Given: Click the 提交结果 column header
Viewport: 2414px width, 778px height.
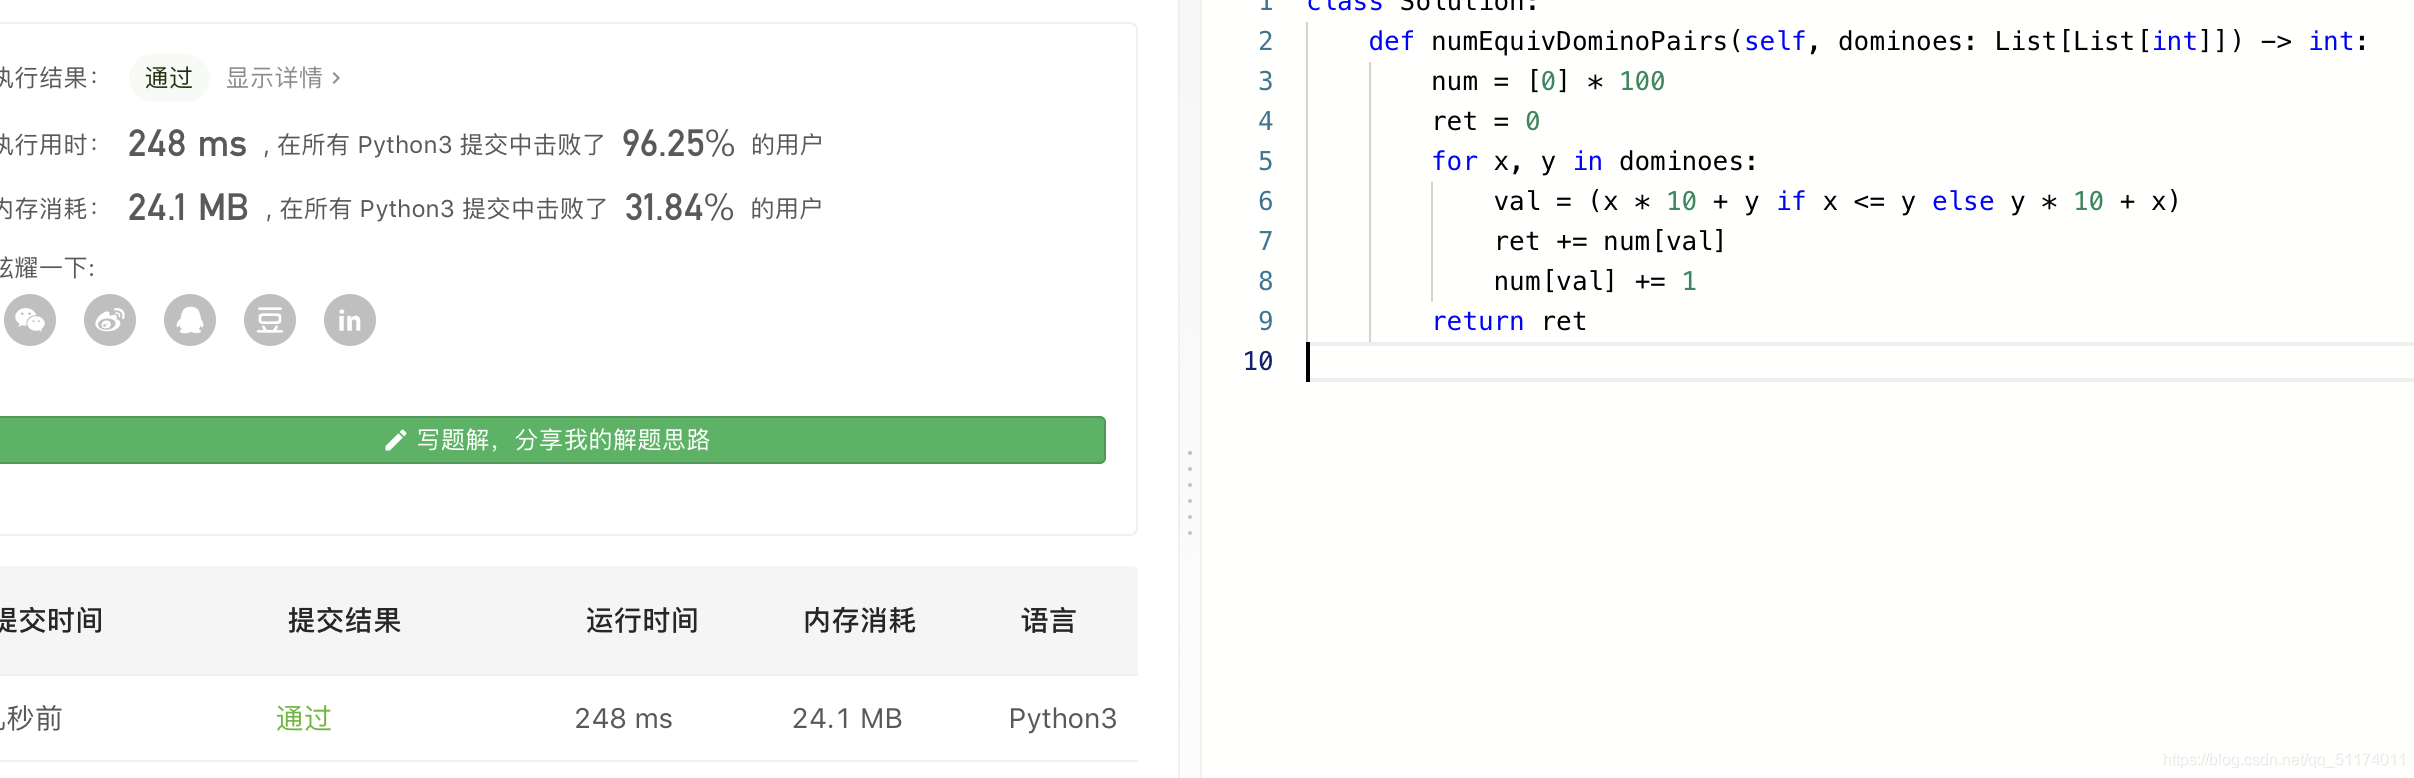Looking at the screenshot, I should coord(344,620).
